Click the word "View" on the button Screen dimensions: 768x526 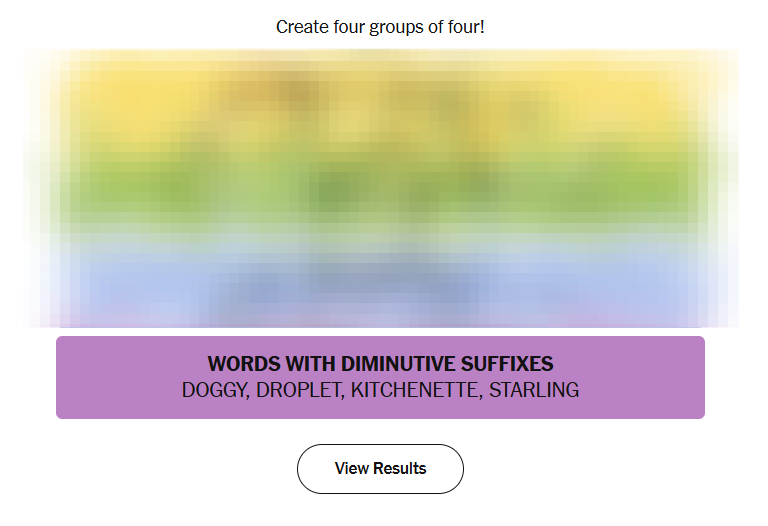click(351, 468)
